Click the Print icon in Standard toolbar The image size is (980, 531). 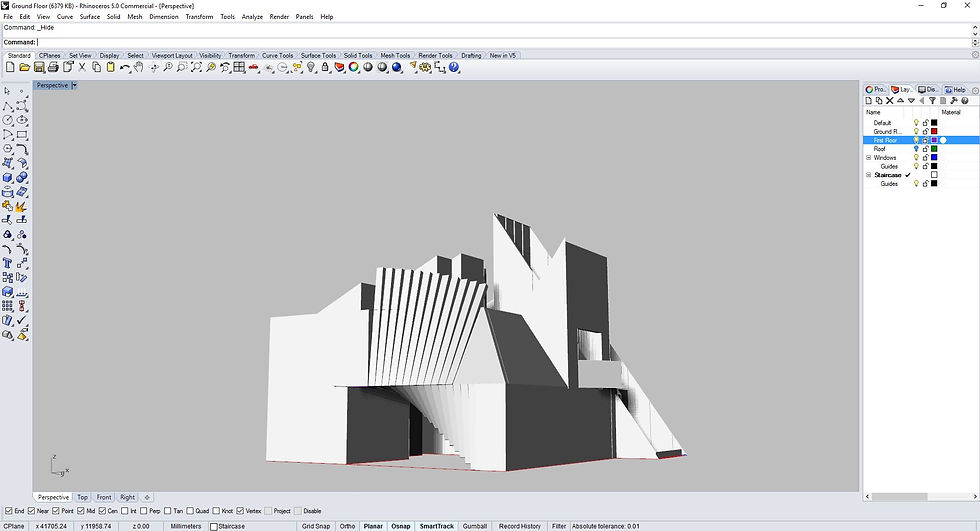point(53,67)
